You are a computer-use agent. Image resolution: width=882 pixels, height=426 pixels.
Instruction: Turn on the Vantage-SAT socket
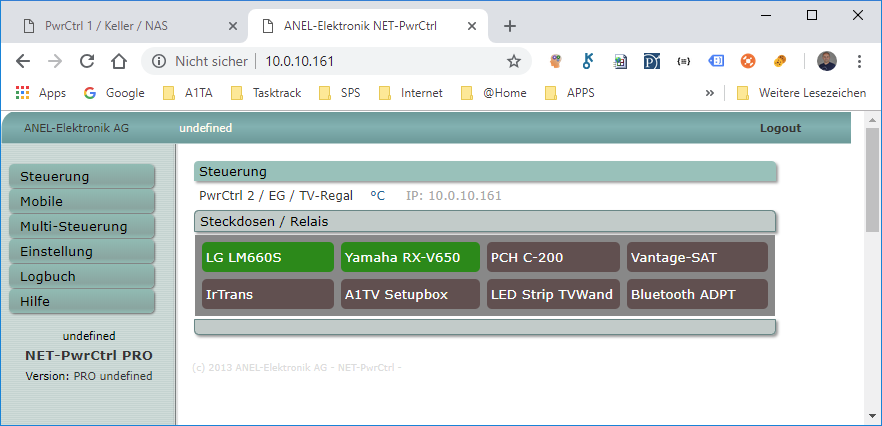(x=697, y=258)
